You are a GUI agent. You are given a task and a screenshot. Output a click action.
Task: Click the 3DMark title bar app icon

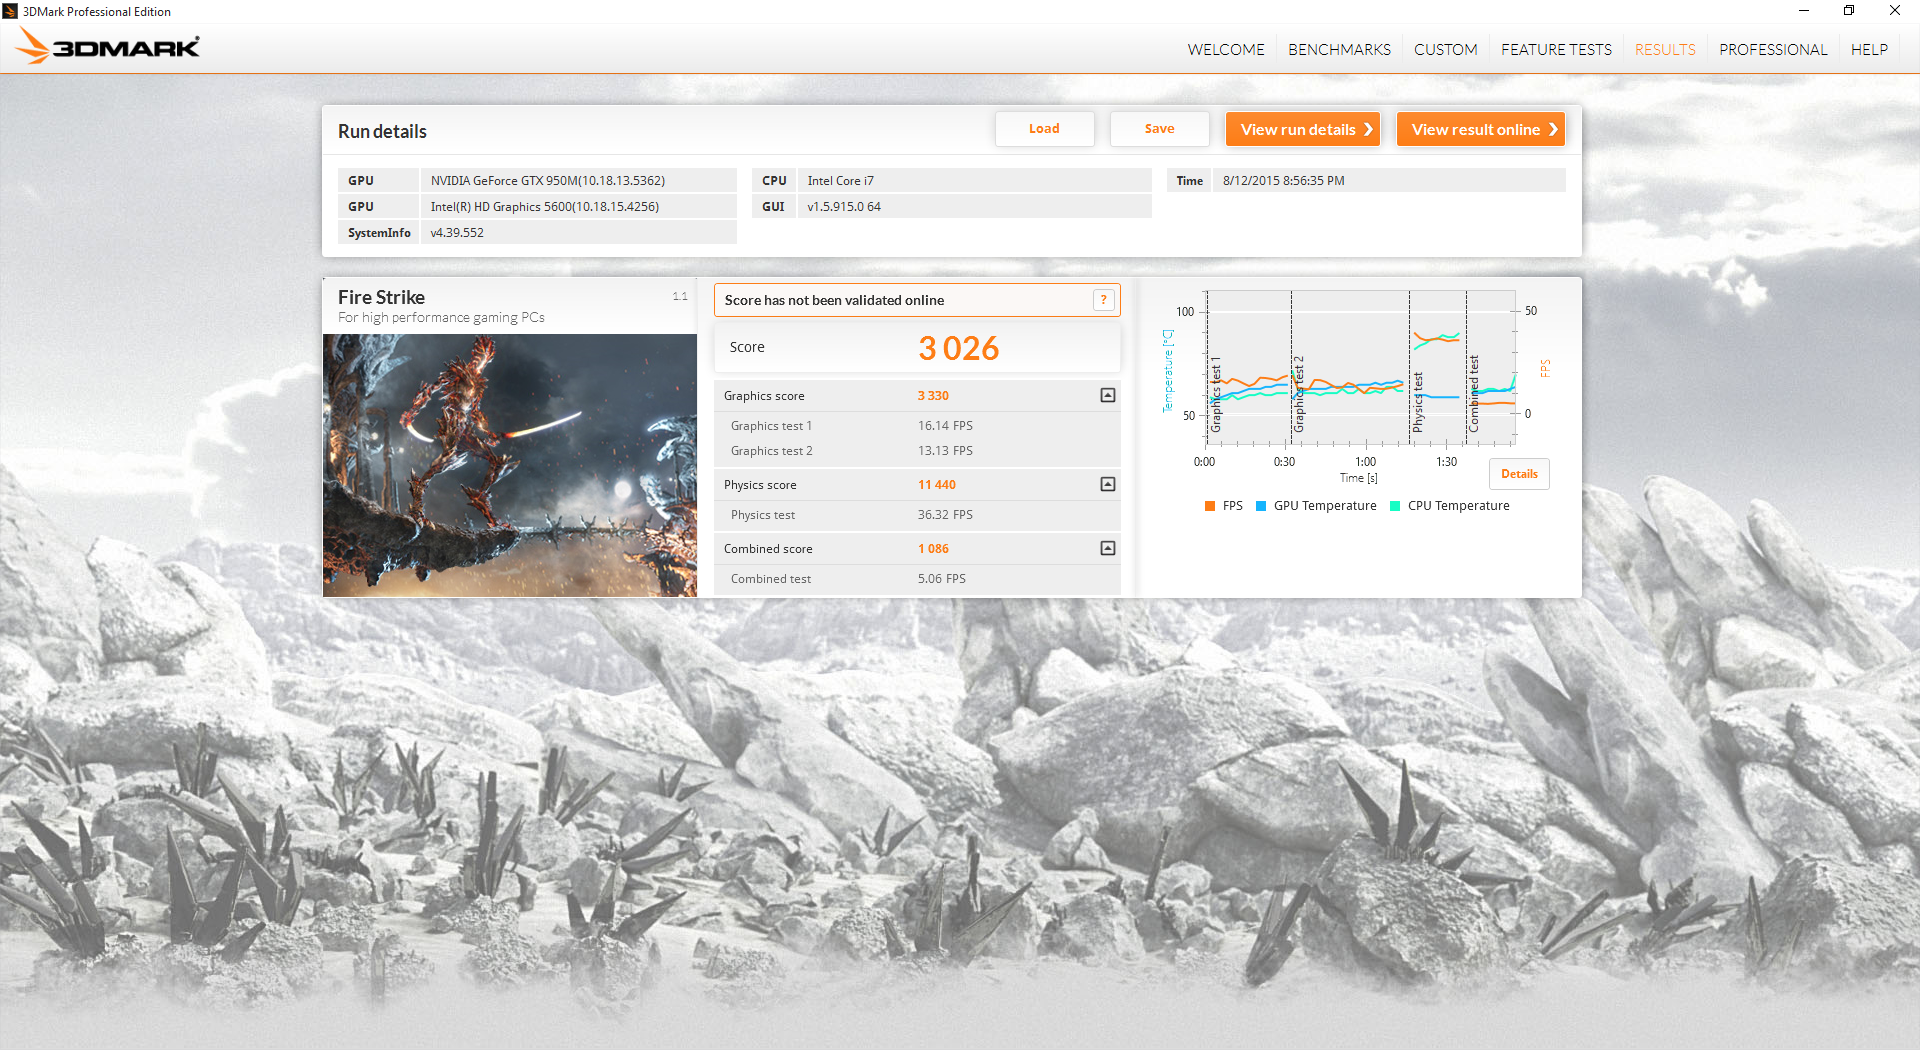[x=10, y=11]
